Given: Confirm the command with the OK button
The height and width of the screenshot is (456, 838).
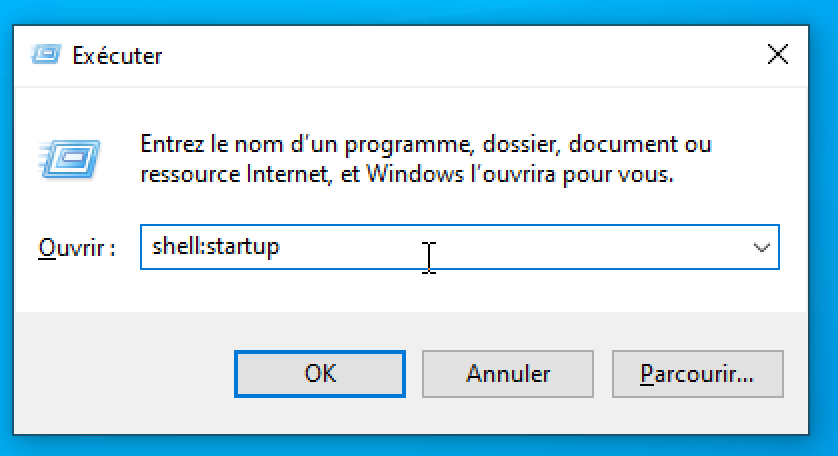Looking at the screenshot, I should pos(320,374).
